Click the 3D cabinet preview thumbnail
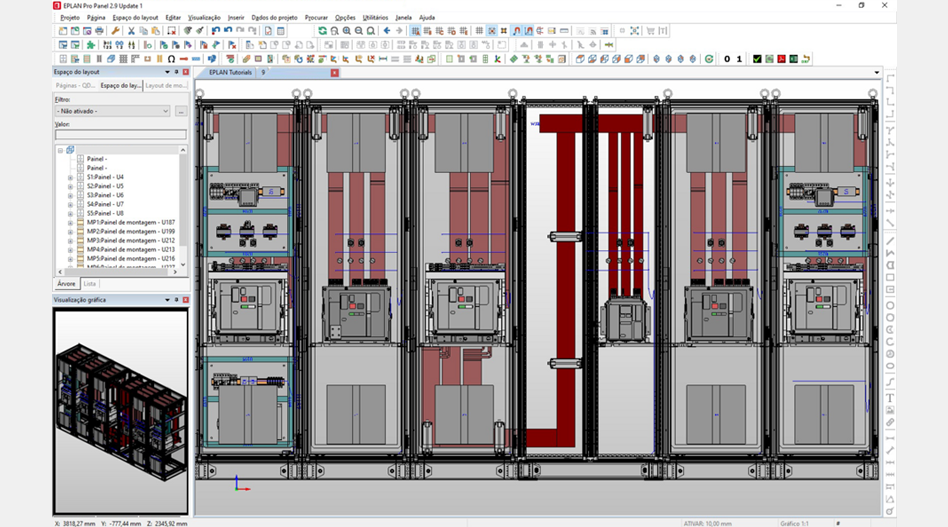Image resolution: width=948 pixels, height=527 pixels. point(120,410)
